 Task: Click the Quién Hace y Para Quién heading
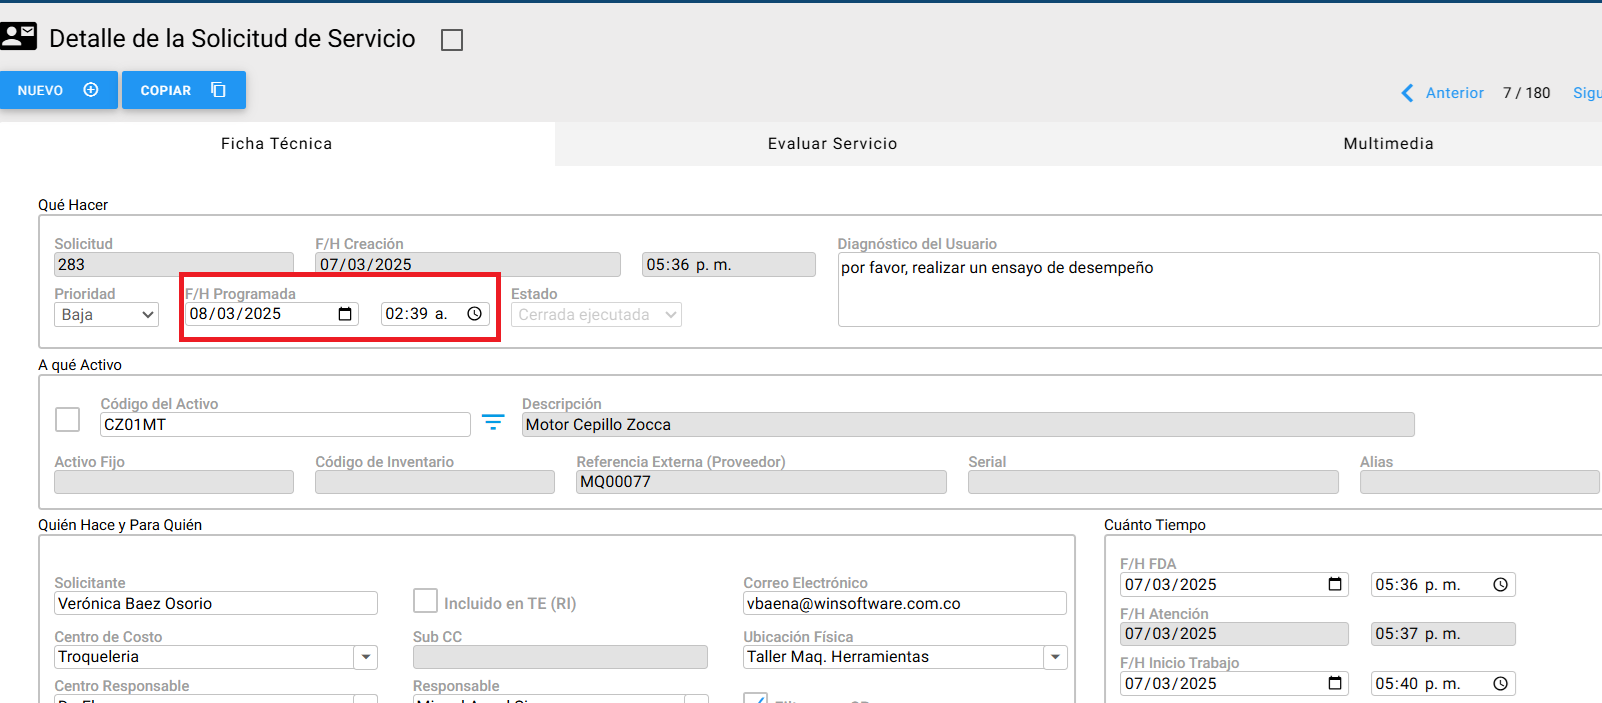click(120, 525)
